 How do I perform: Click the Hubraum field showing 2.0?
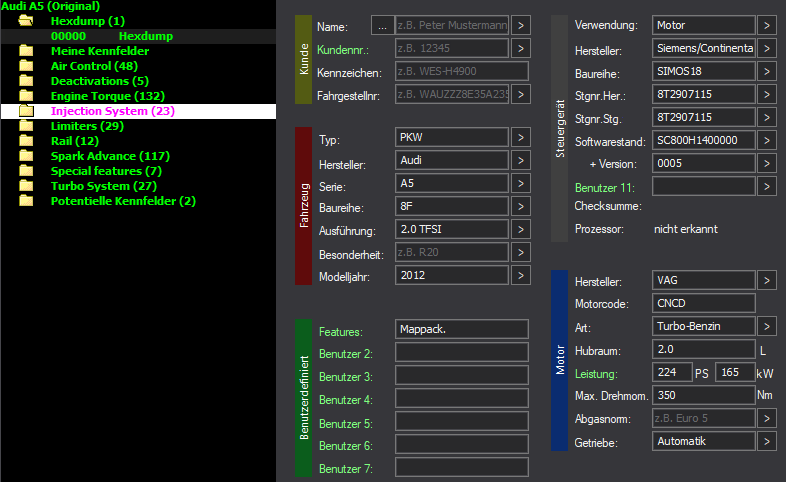(704, 349)
